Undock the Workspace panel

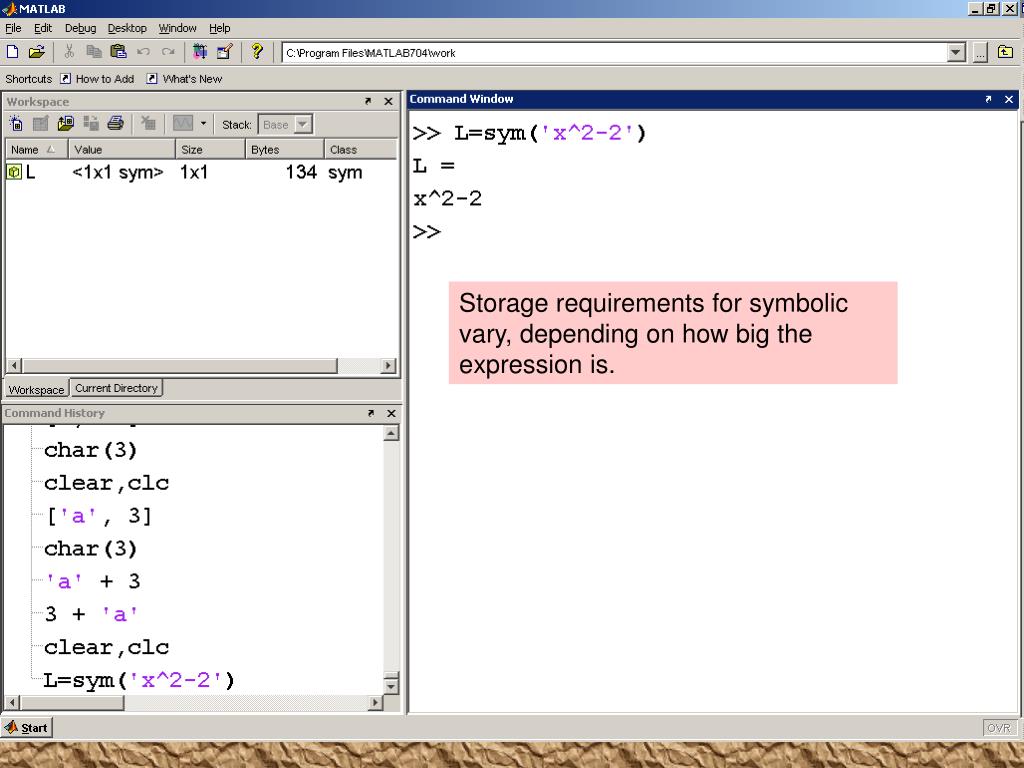pos(368,101)
